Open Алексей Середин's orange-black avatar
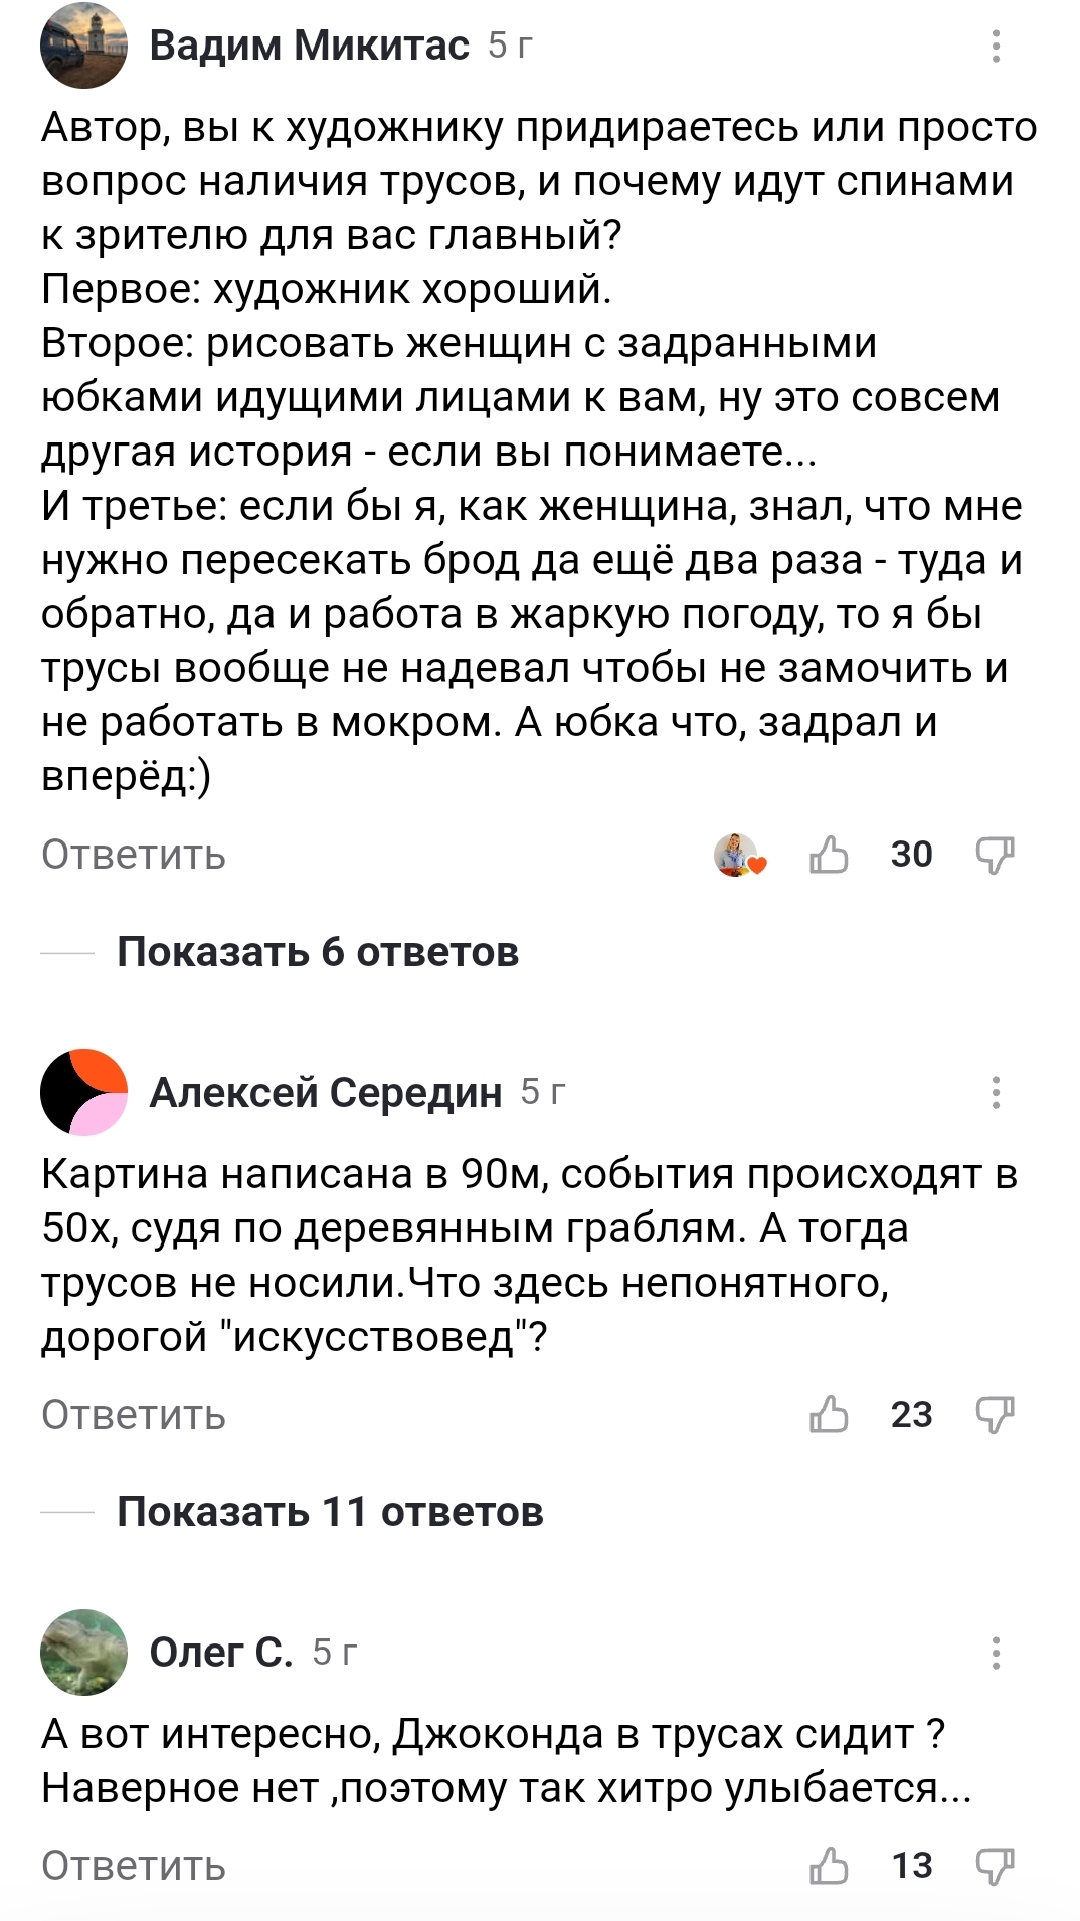 click(84, 1092)
